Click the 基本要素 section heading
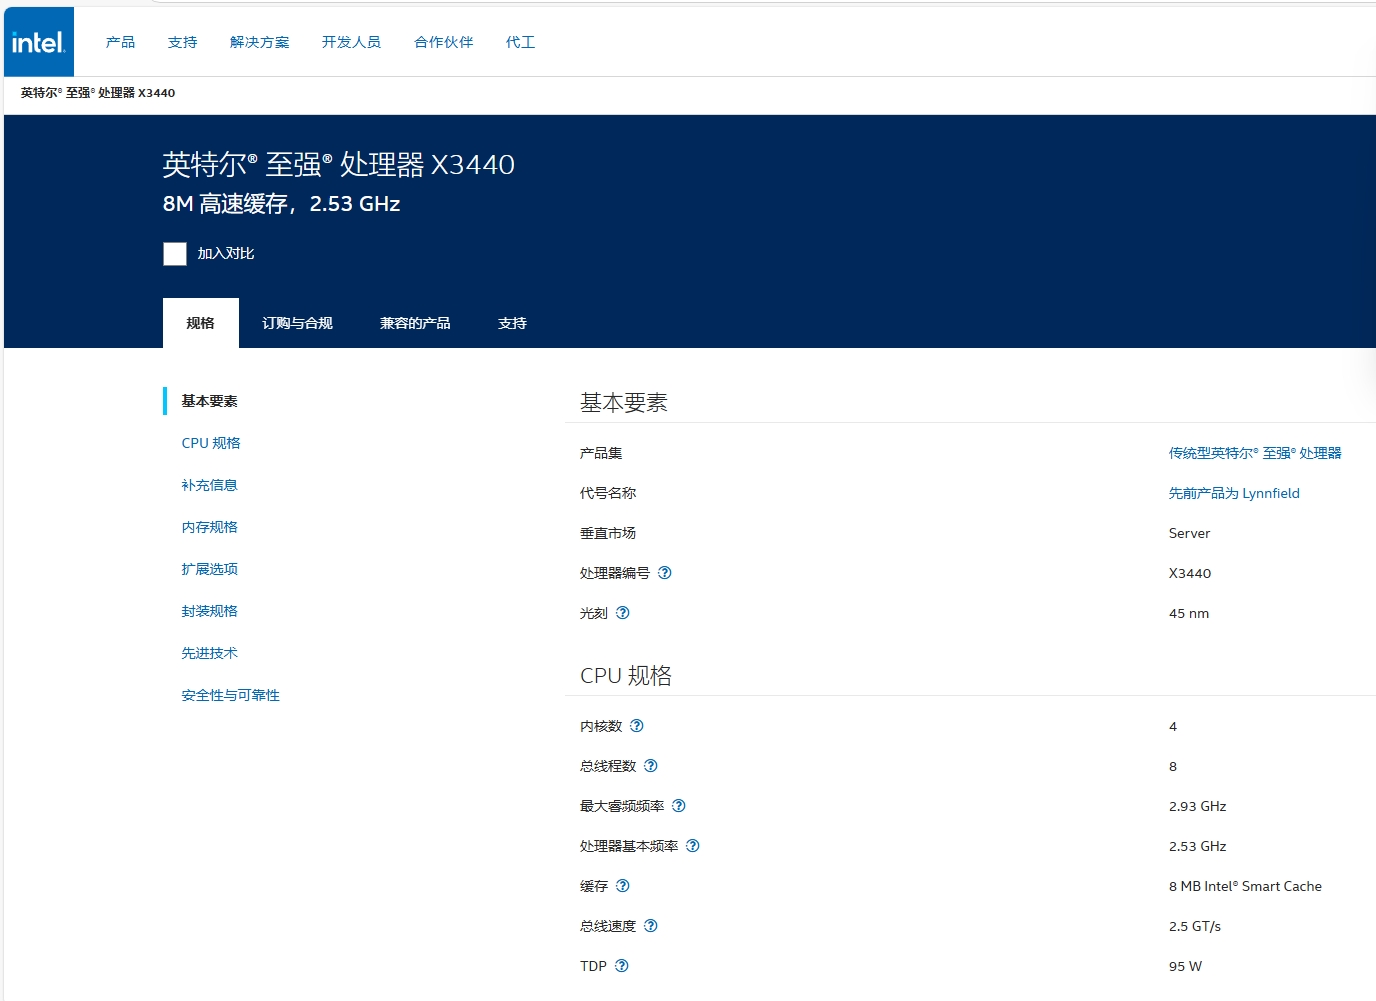 coord(624,402)
